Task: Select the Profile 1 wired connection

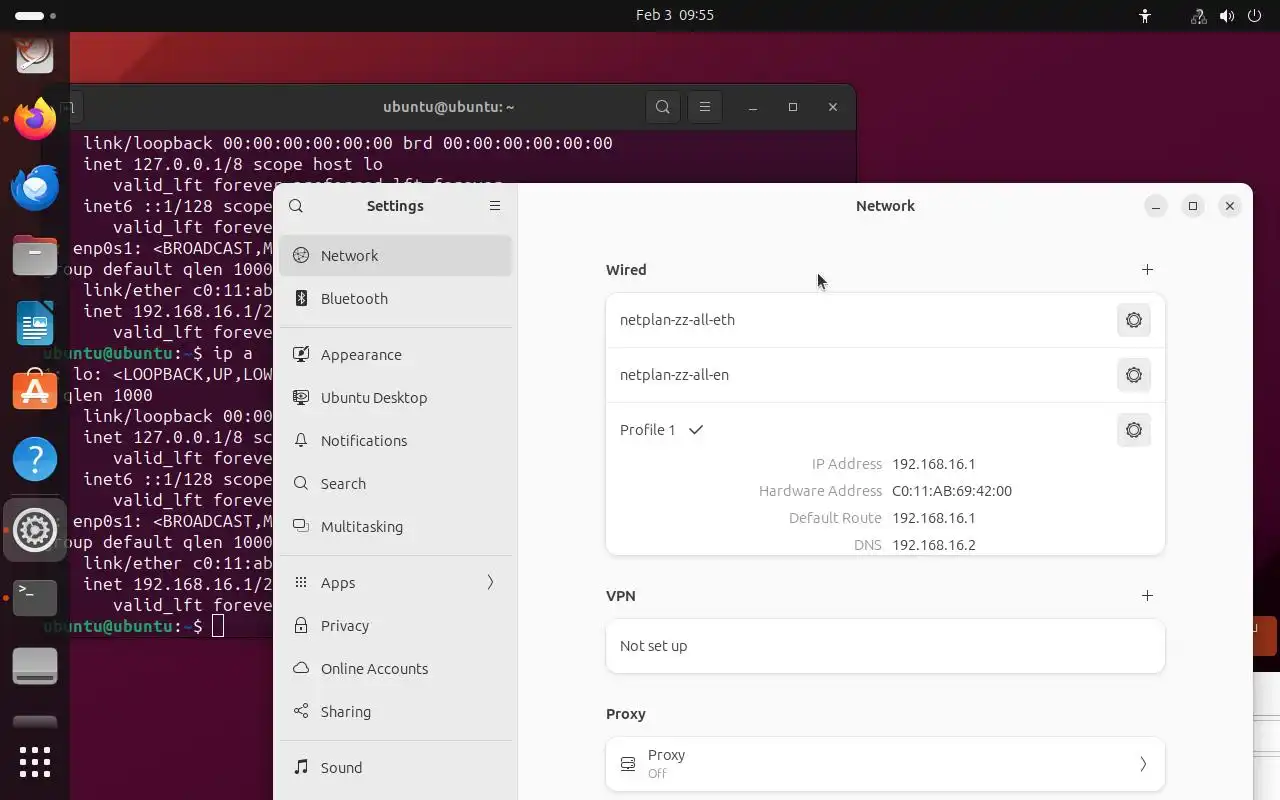Action: pyautogui.click(x=647, y=430)
